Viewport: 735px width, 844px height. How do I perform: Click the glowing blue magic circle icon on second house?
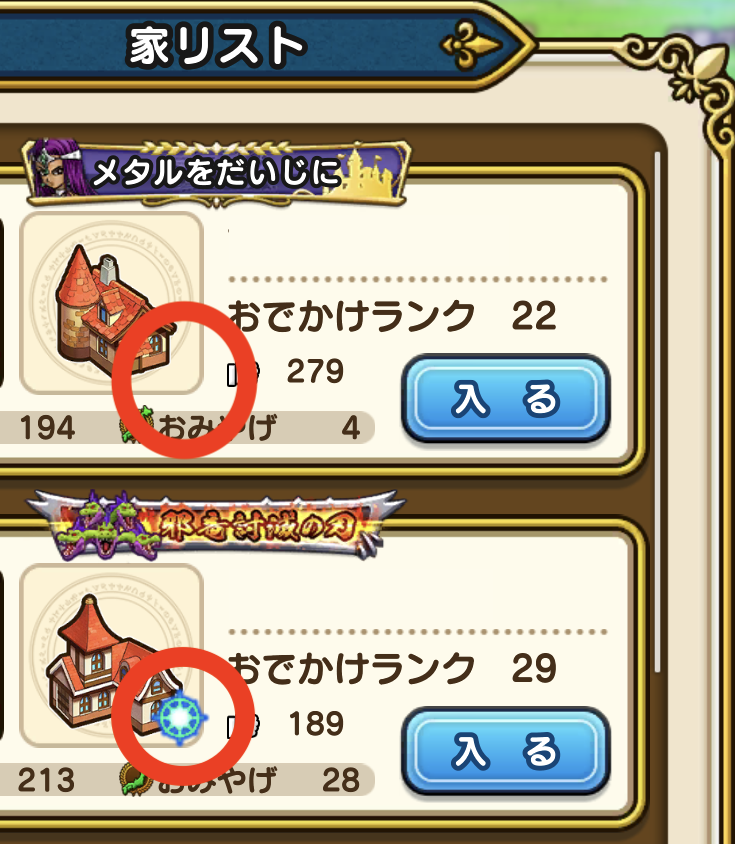pos(180,718)
